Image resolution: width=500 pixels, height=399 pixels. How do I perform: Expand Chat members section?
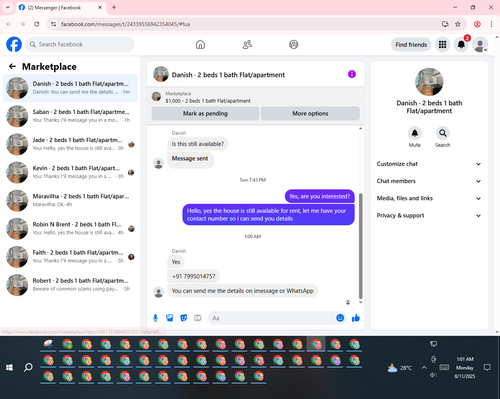429,181
